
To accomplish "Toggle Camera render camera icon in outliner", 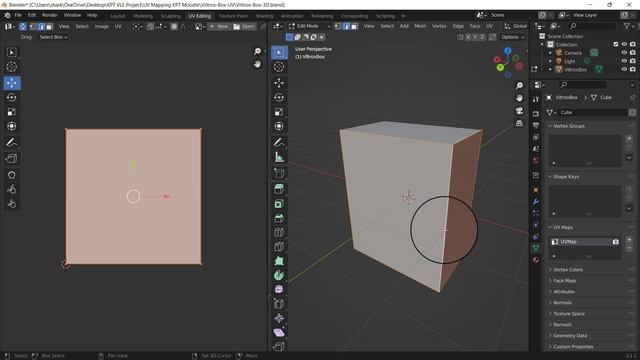I will coord(633,53).
